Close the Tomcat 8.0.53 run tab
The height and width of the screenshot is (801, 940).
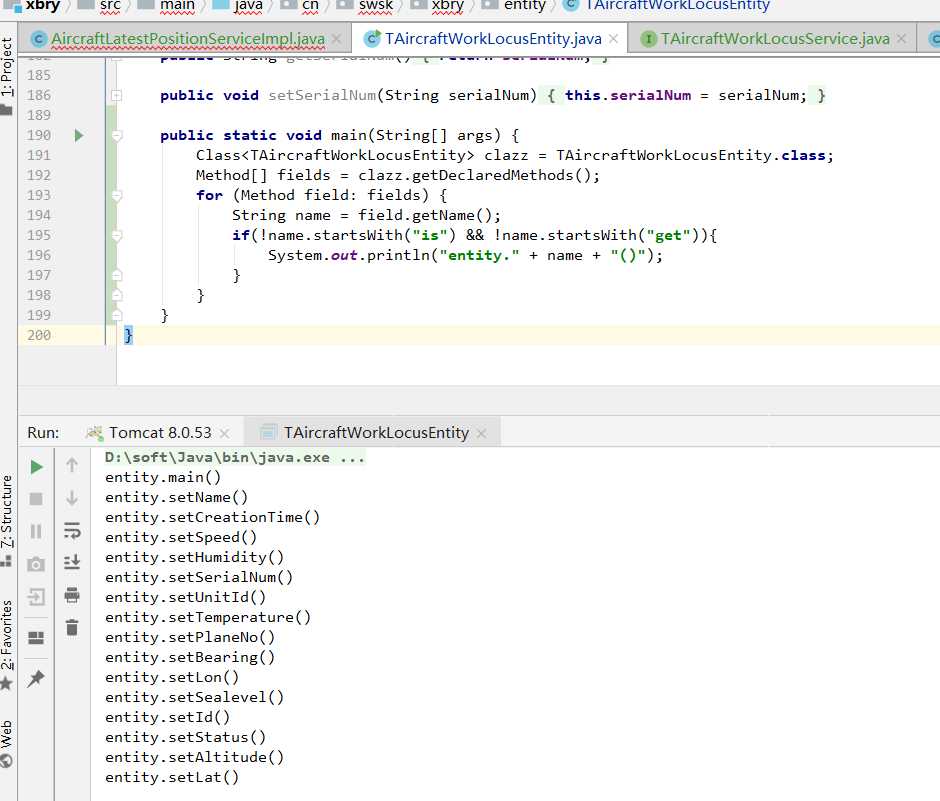(x=224, y=433)
